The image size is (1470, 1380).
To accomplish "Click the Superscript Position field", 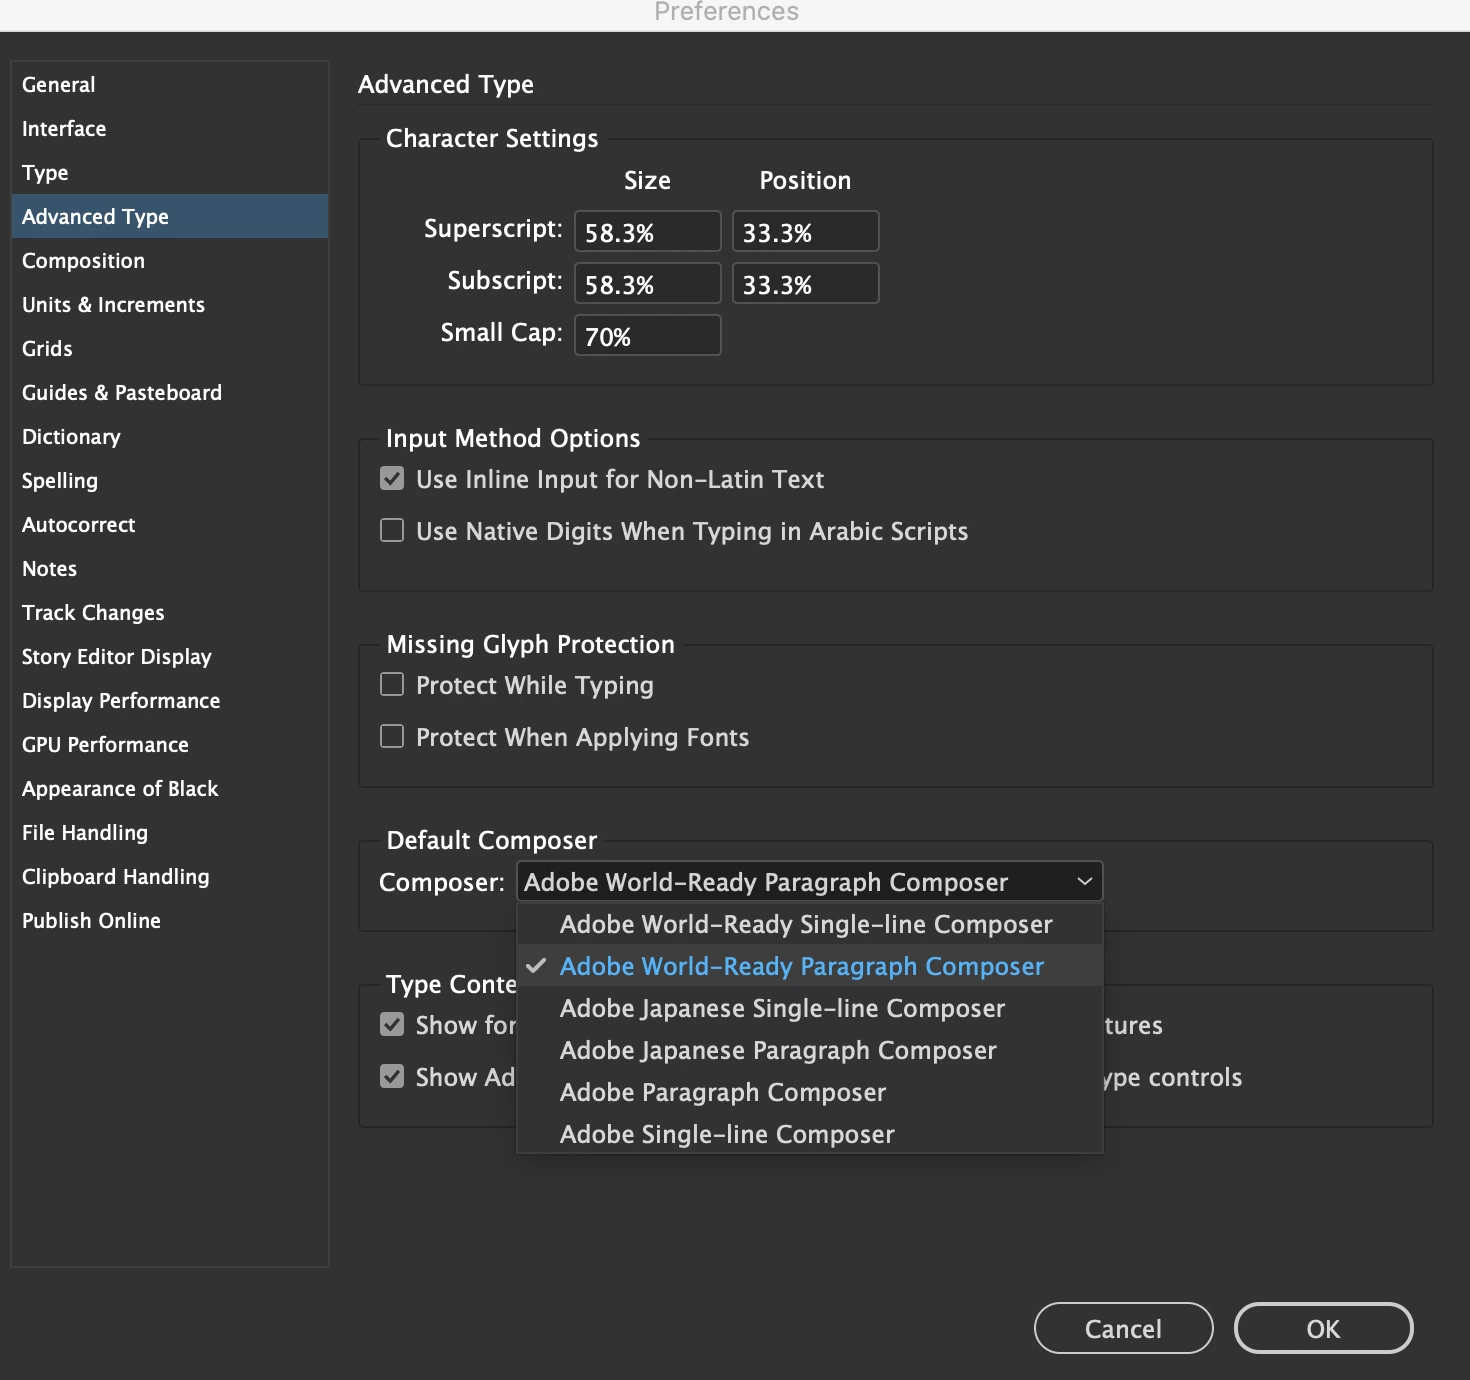I will tap(806, 232).
